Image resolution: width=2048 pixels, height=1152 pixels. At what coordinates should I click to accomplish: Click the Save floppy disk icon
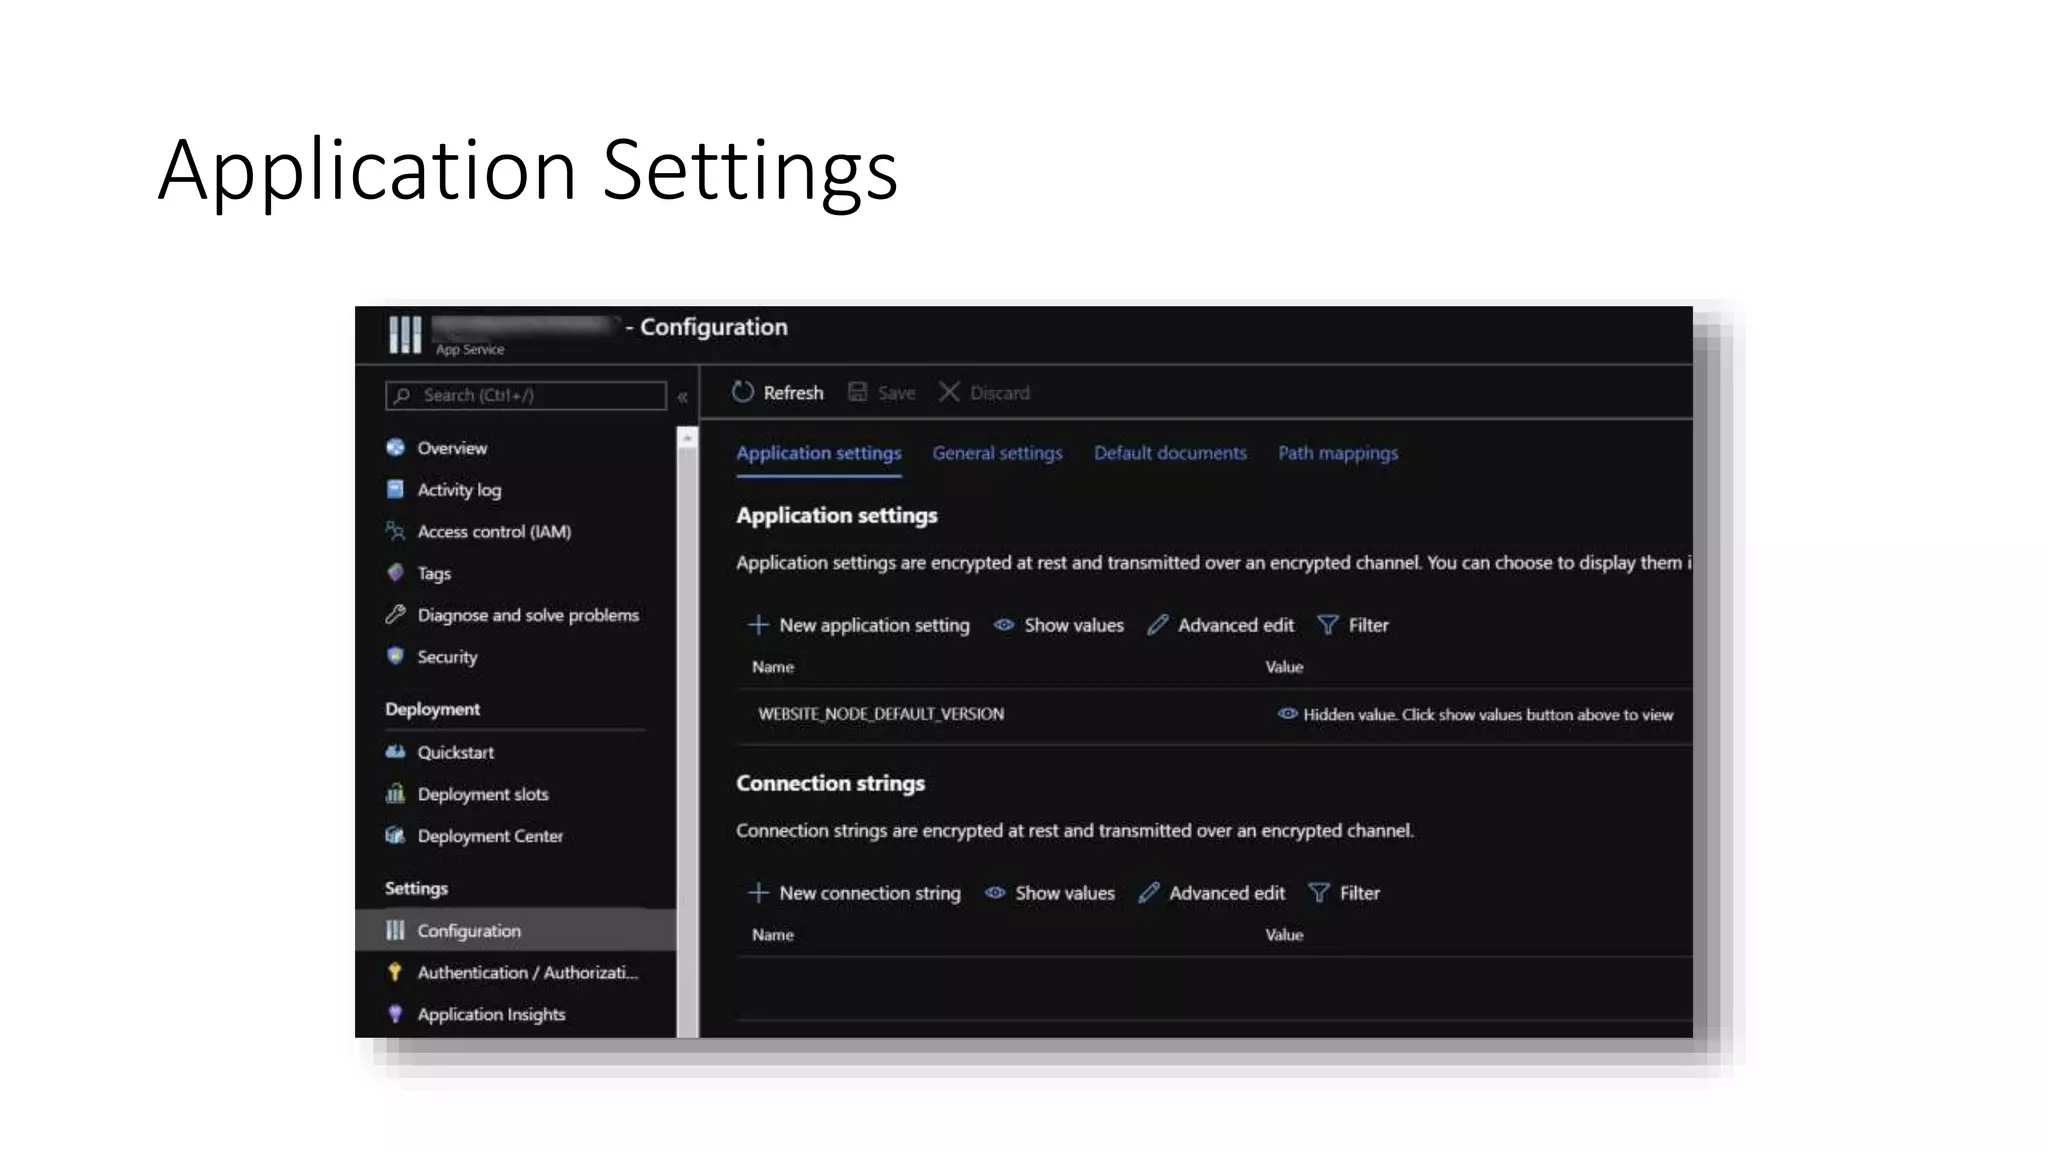tap(857, 392)
